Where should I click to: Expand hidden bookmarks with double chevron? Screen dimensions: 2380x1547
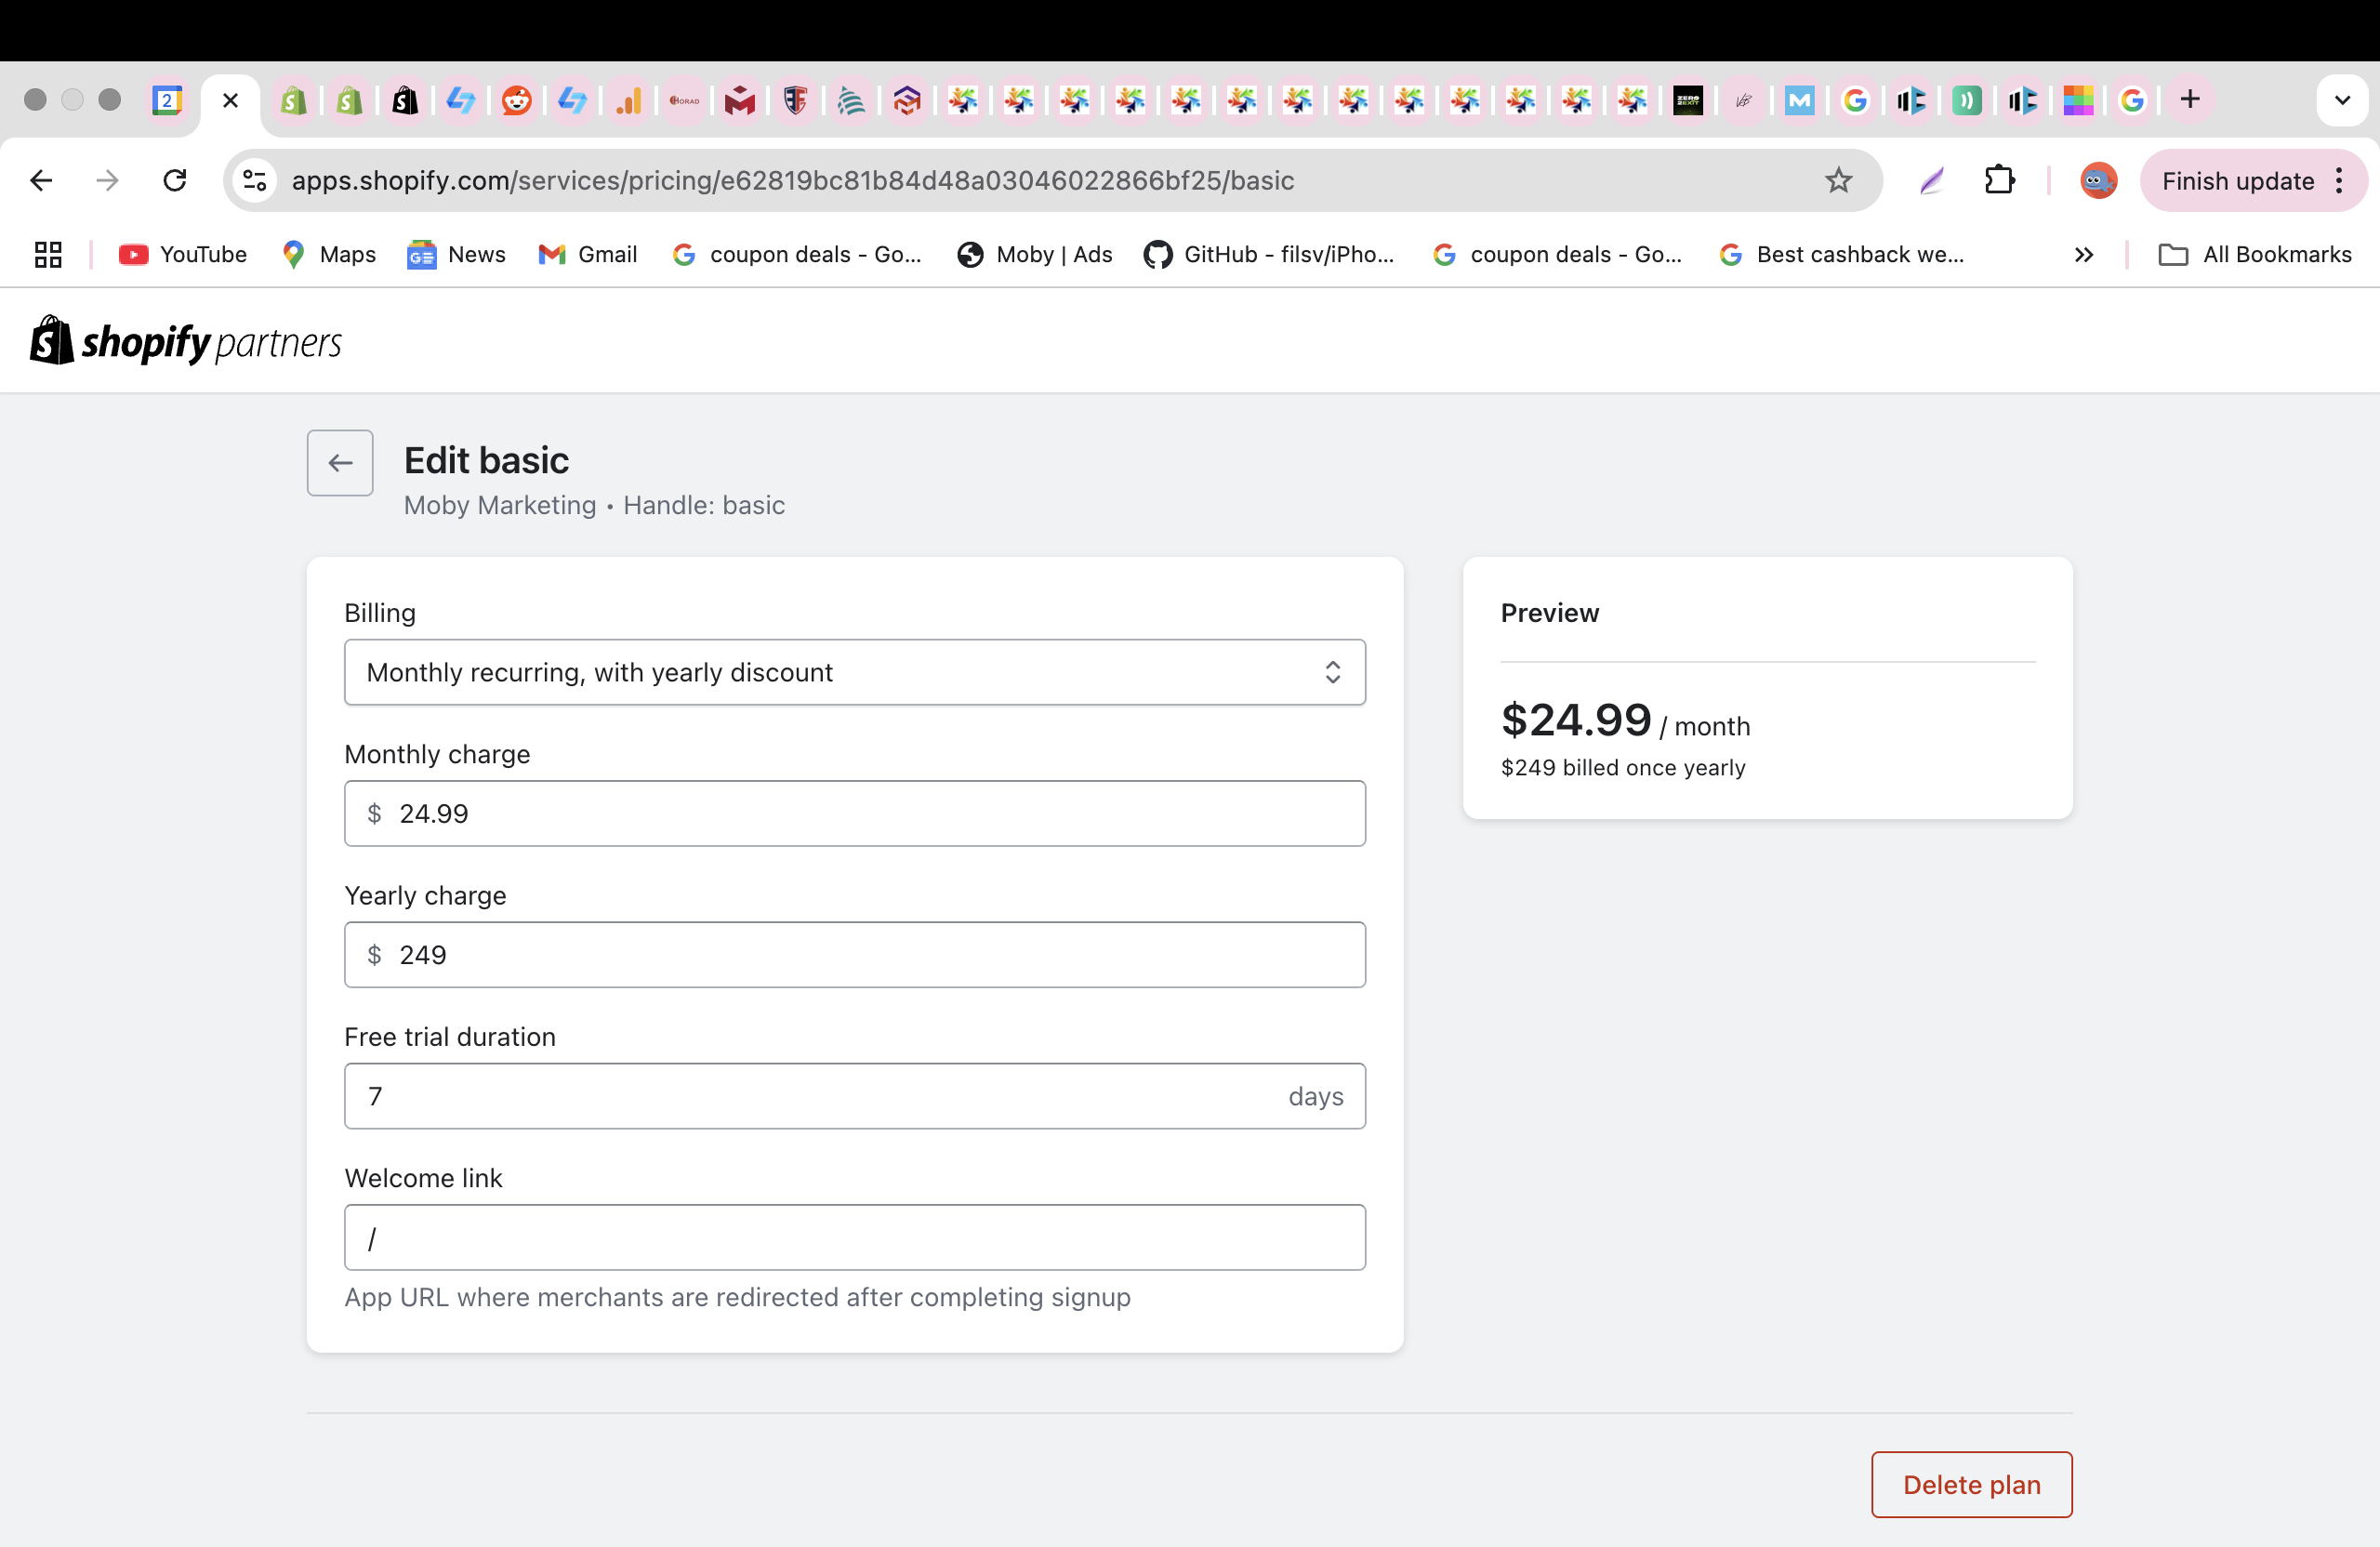[x=2083, y=254]
